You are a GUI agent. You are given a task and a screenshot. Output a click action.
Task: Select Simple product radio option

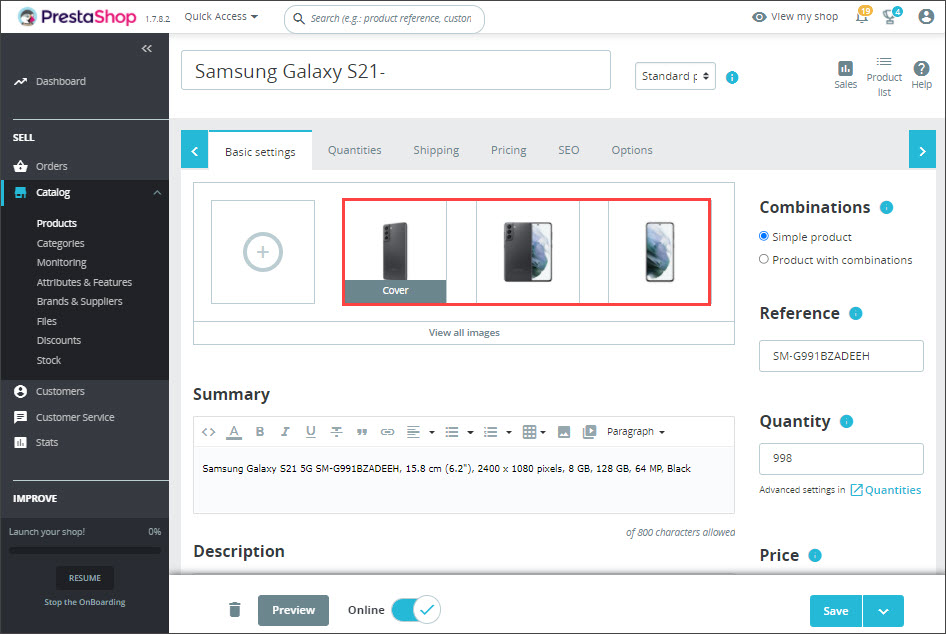764,236
